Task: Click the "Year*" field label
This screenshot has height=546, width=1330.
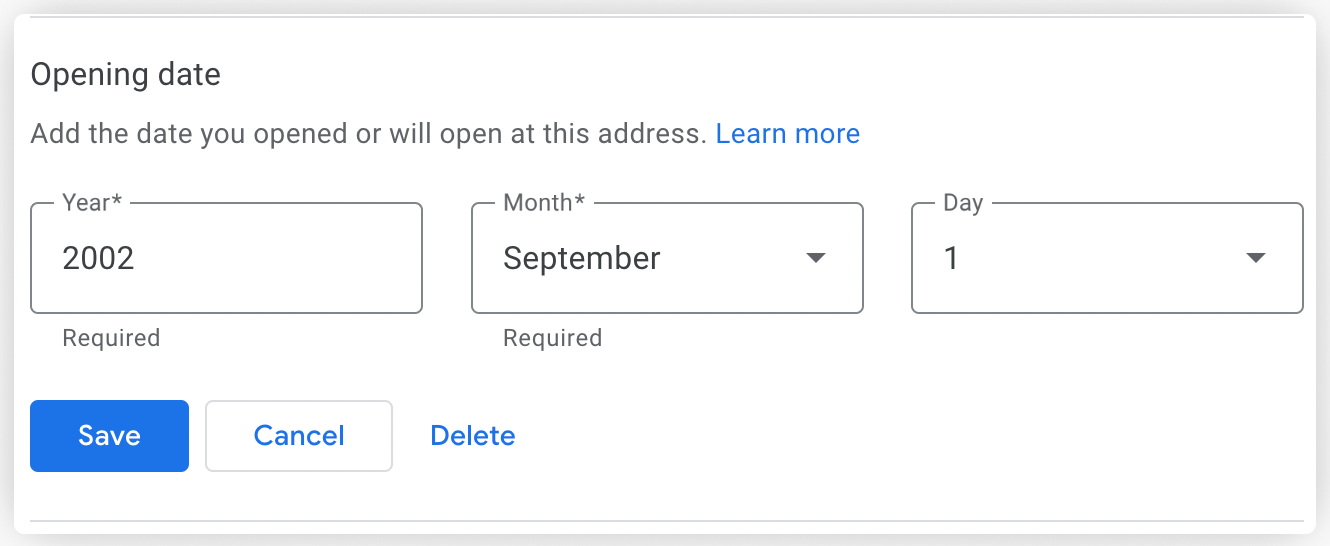Action: point(92,203)
